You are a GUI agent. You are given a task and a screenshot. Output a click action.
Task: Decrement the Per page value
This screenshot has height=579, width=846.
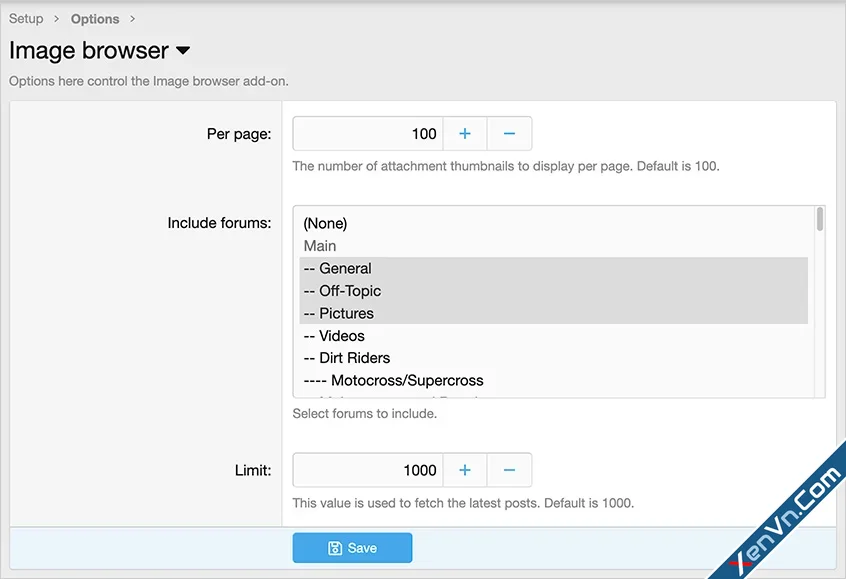[509, 133]
